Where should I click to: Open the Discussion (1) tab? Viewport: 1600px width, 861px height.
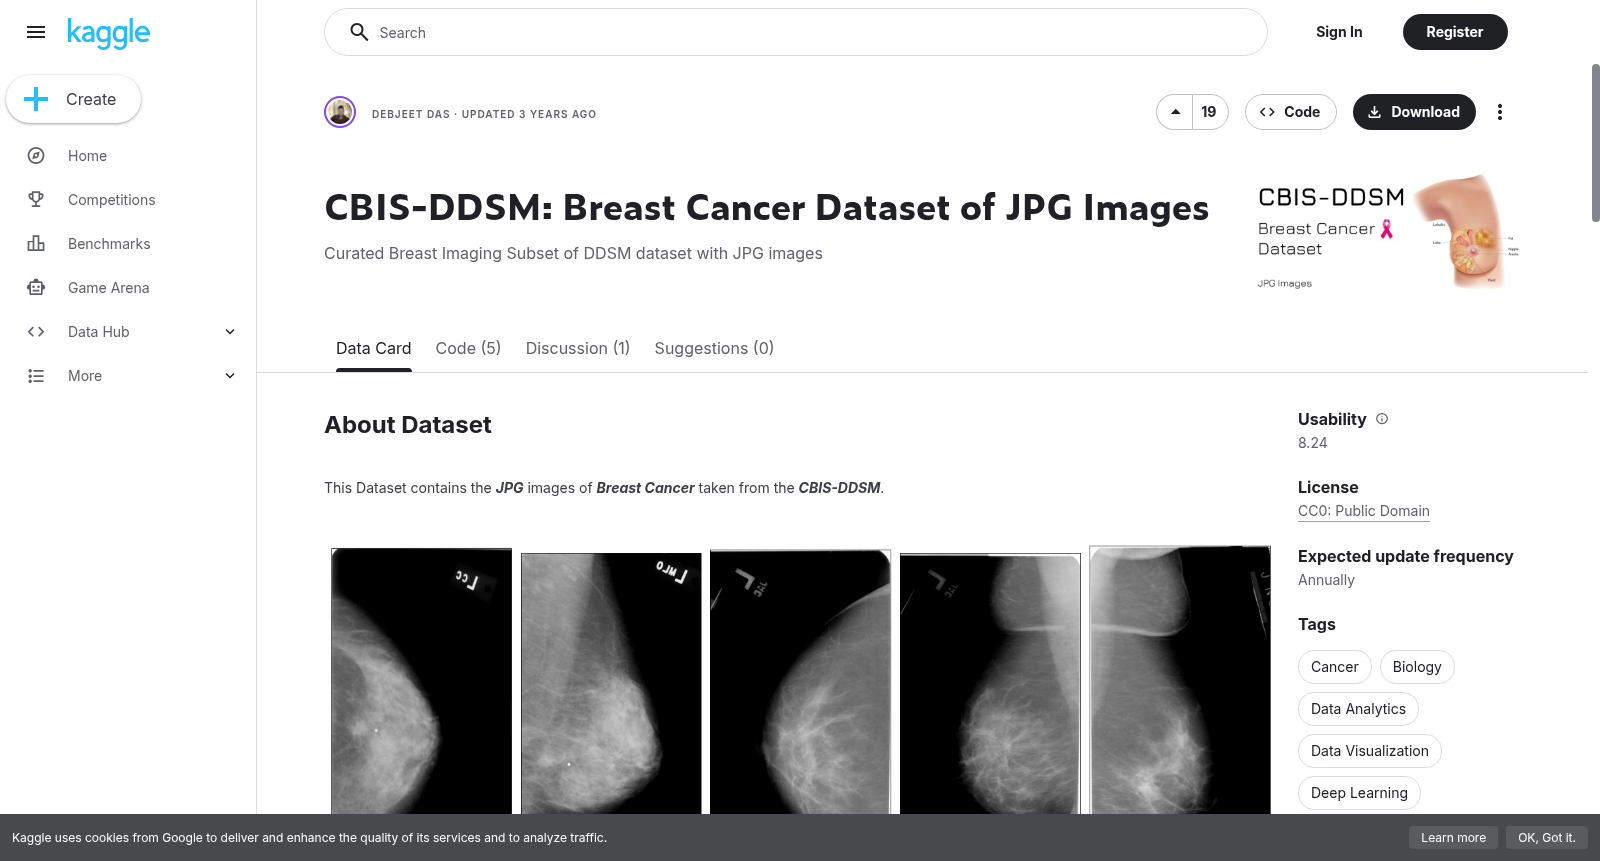click(578, 348)
